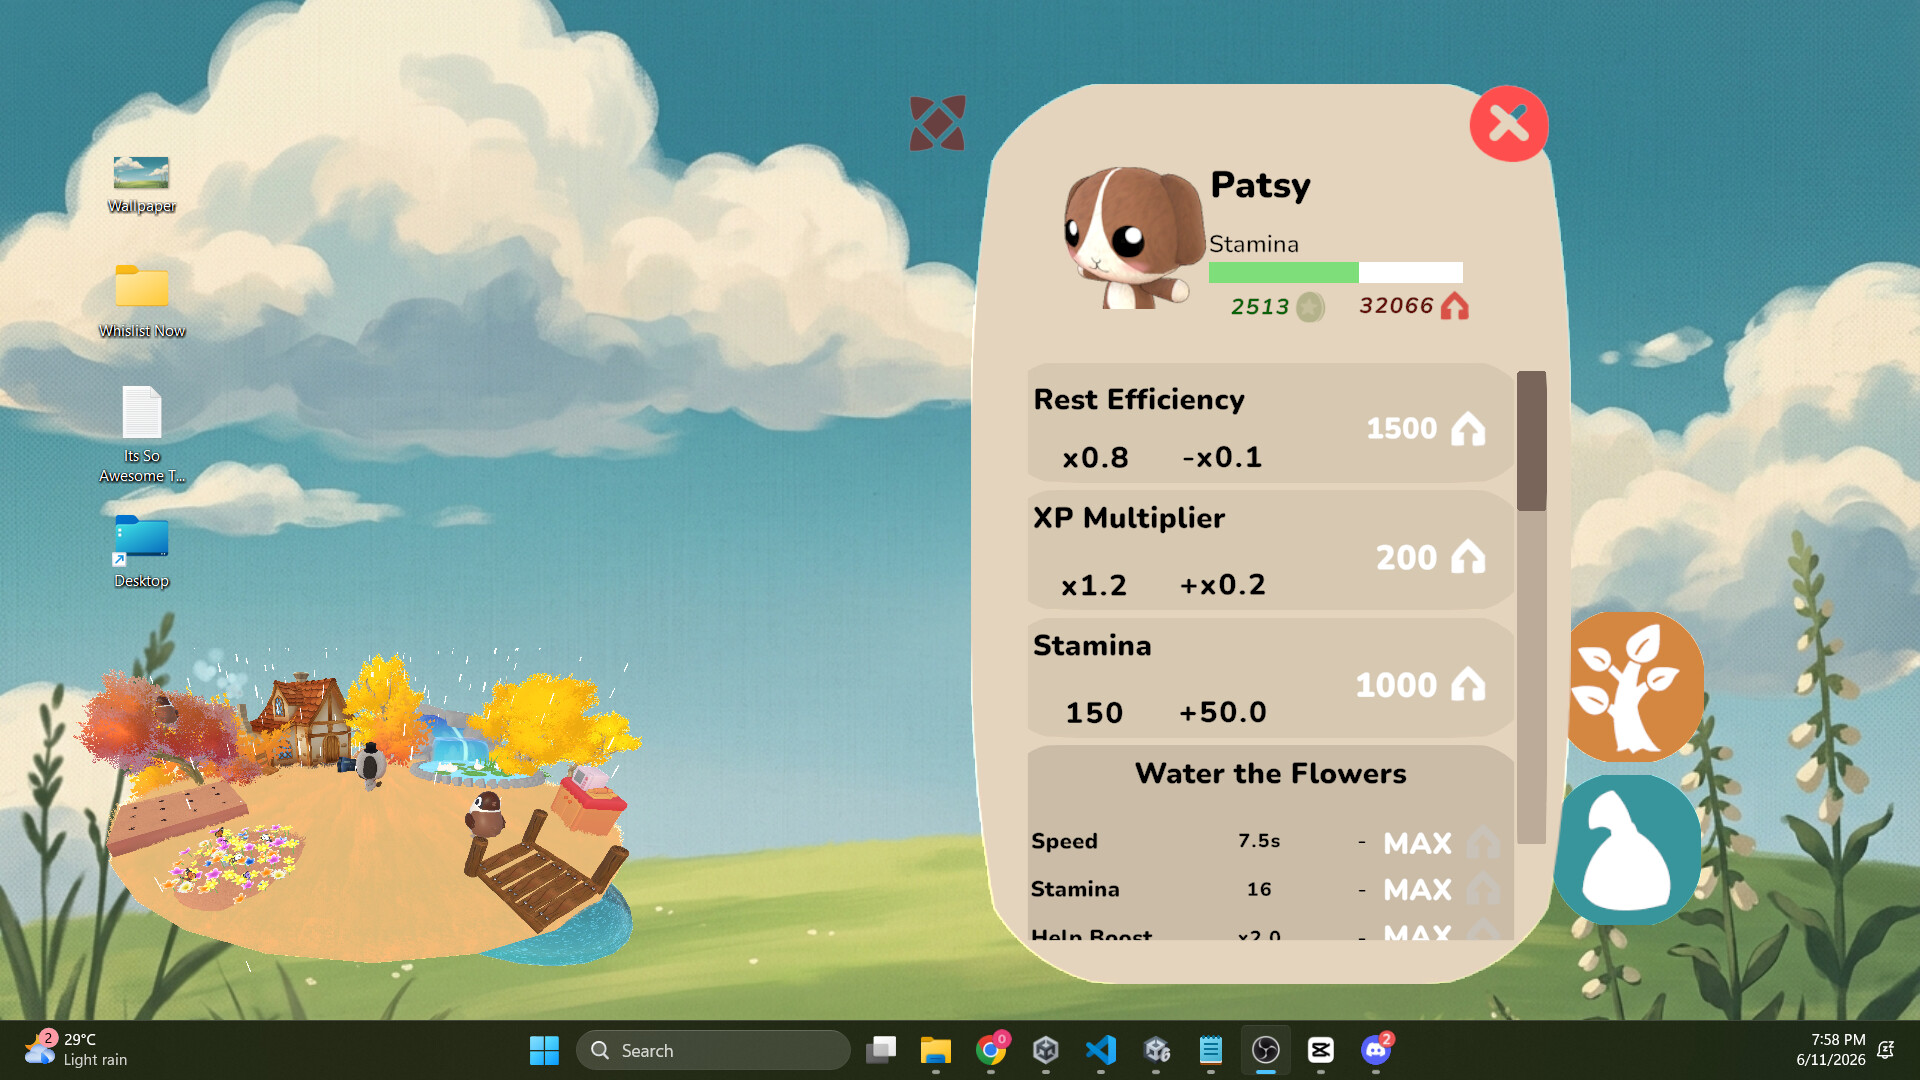
Task: Buy Stamina upgrade for 1000
Action: click(x=1420, y=685)
